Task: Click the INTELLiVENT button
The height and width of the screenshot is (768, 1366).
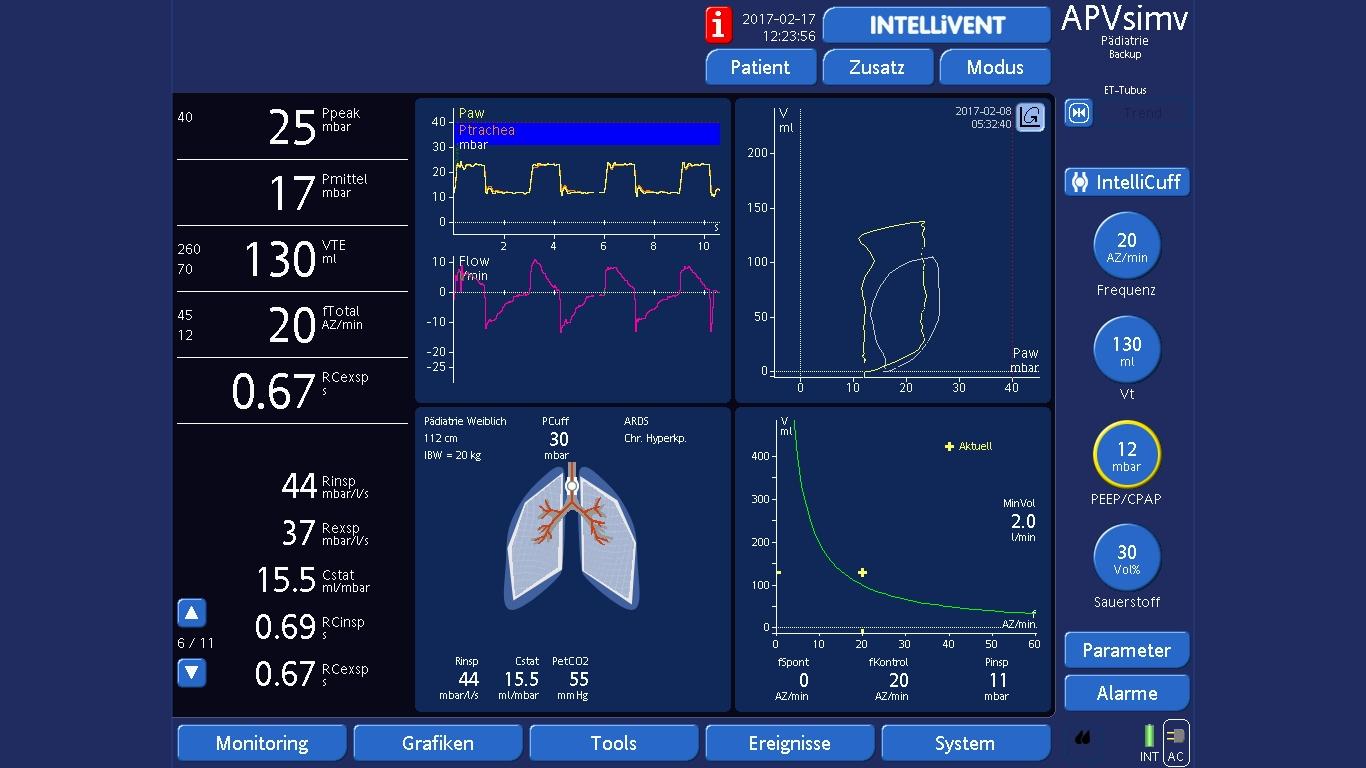Action: (937, 25)
